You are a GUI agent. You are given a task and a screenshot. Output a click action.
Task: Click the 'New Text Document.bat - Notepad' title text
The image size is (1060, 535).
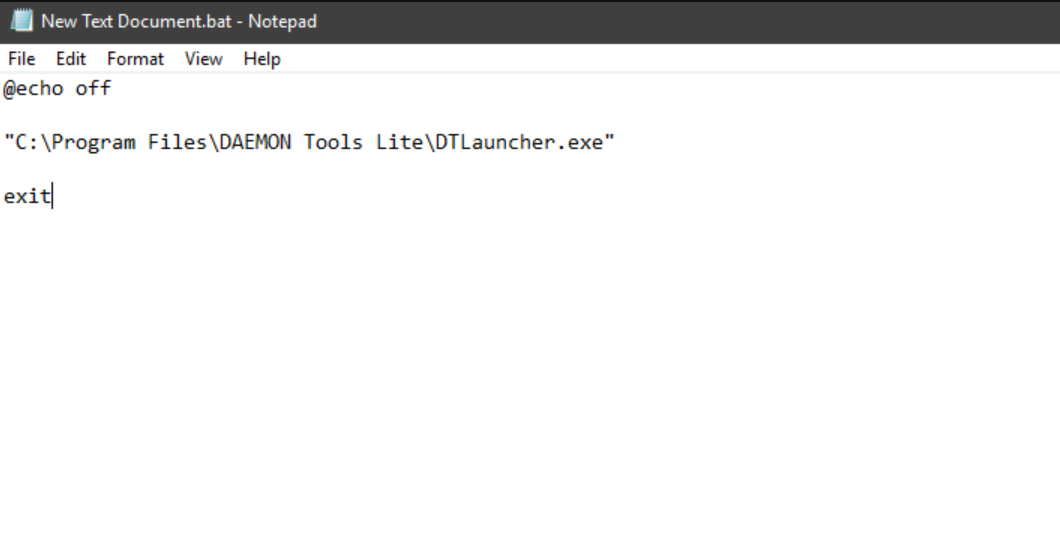(179, 21)
